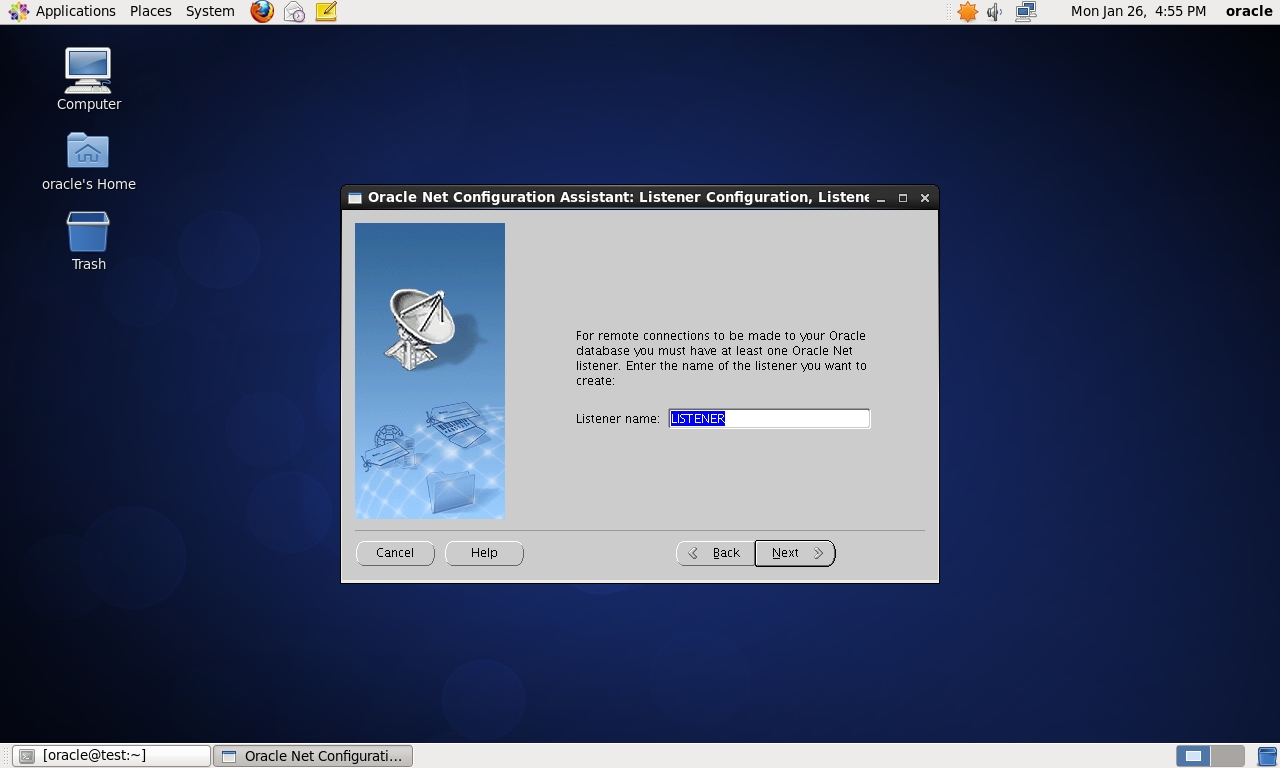Screen dimensions: 1280x768
Task: Proceed with the Next button
Action: pyautogui.click(x=795, y=553)
